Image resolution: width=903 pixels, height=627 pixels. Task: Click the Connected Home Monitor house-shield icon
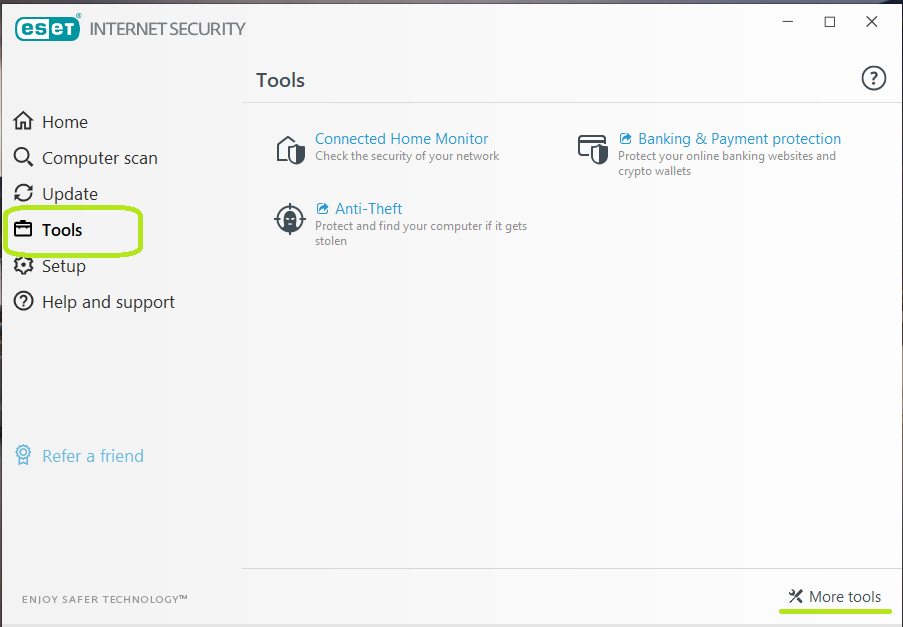(290, 150)
